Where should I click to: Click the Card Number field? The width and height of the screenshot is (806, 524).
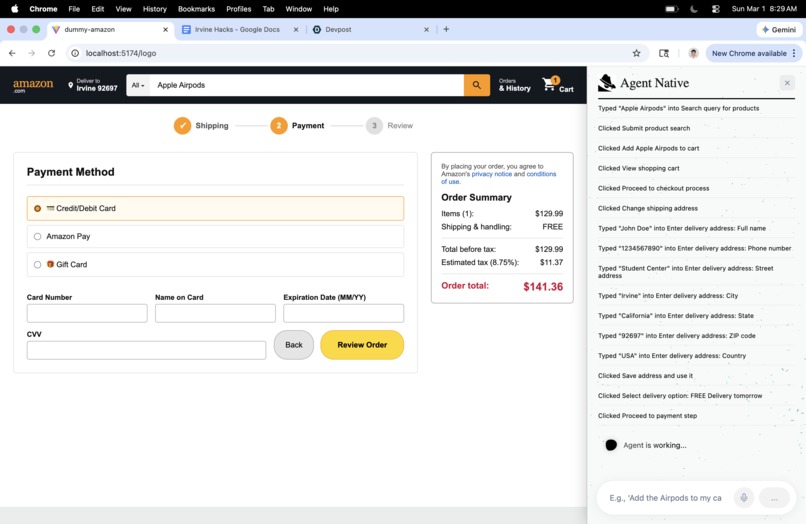click(87, 313)
